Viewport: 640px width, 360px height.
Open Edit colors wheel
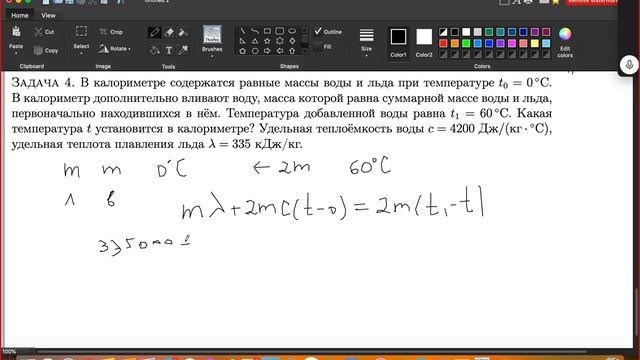click(x=565, y=42)
